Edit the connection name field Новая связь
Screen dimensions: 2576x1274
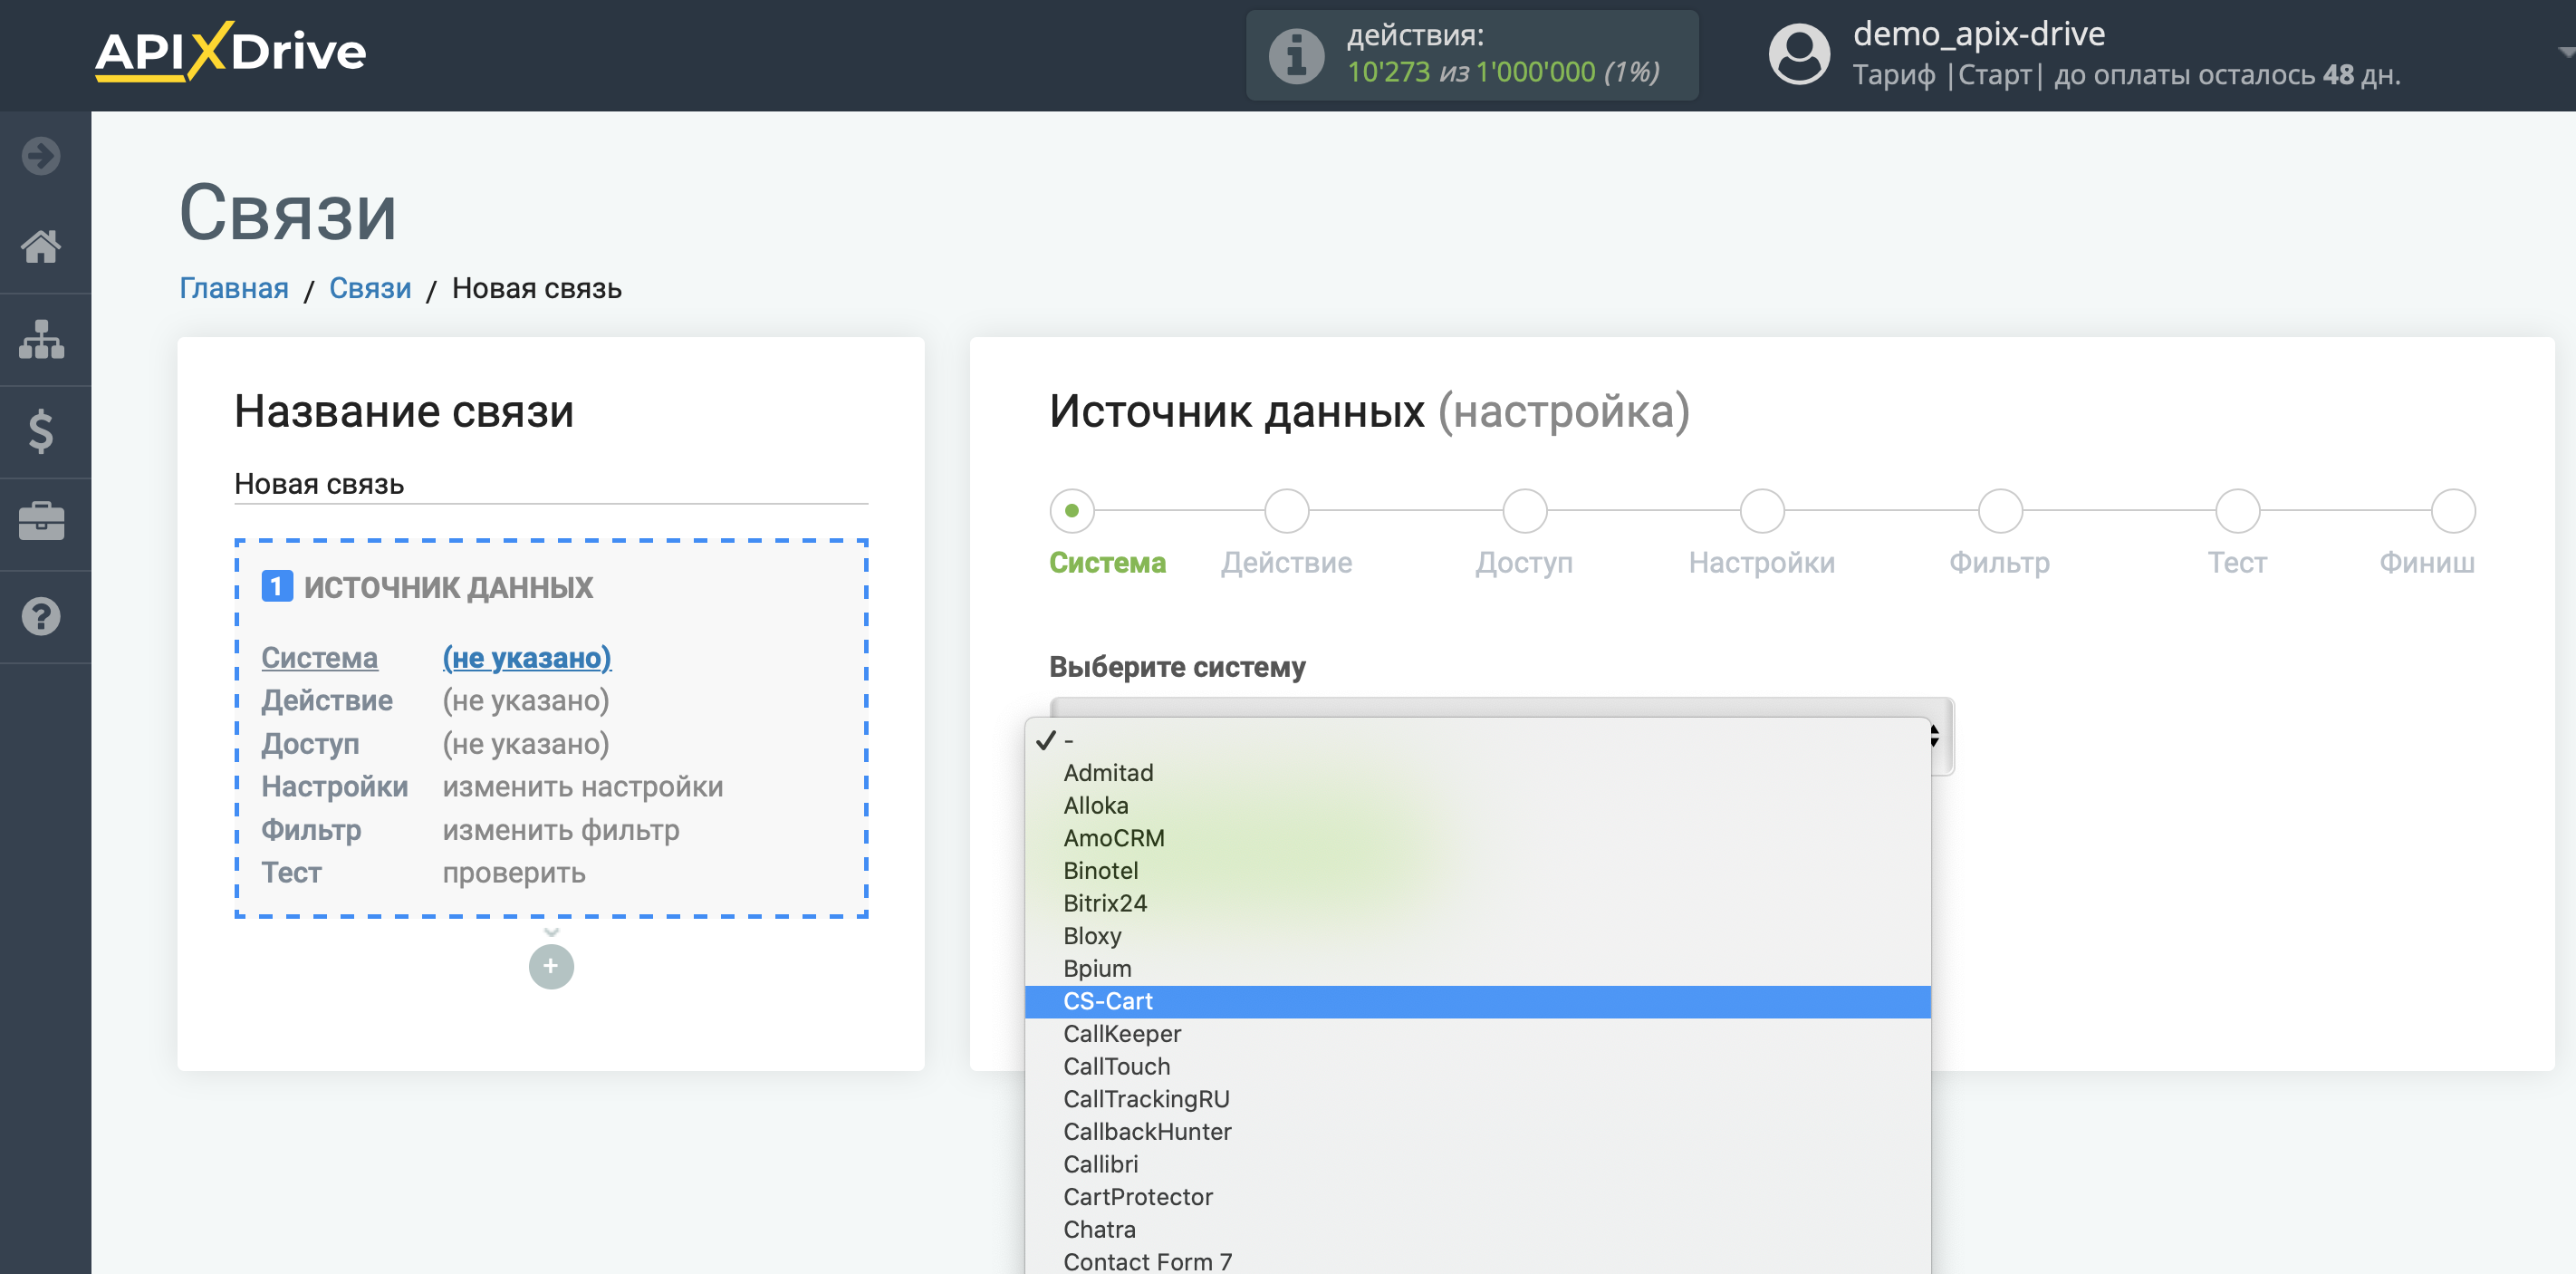click(x=551, y=484)
